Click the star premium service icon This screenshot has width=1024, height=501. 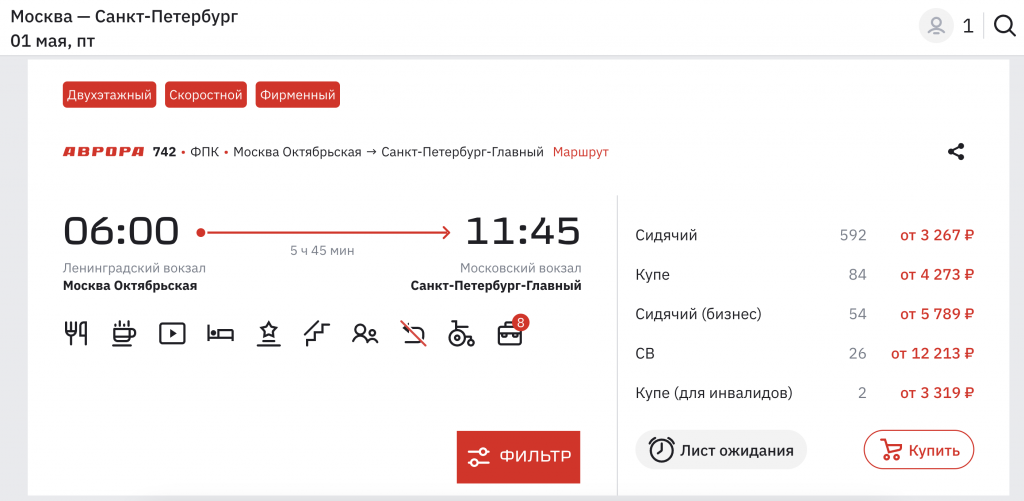point(268,333)
